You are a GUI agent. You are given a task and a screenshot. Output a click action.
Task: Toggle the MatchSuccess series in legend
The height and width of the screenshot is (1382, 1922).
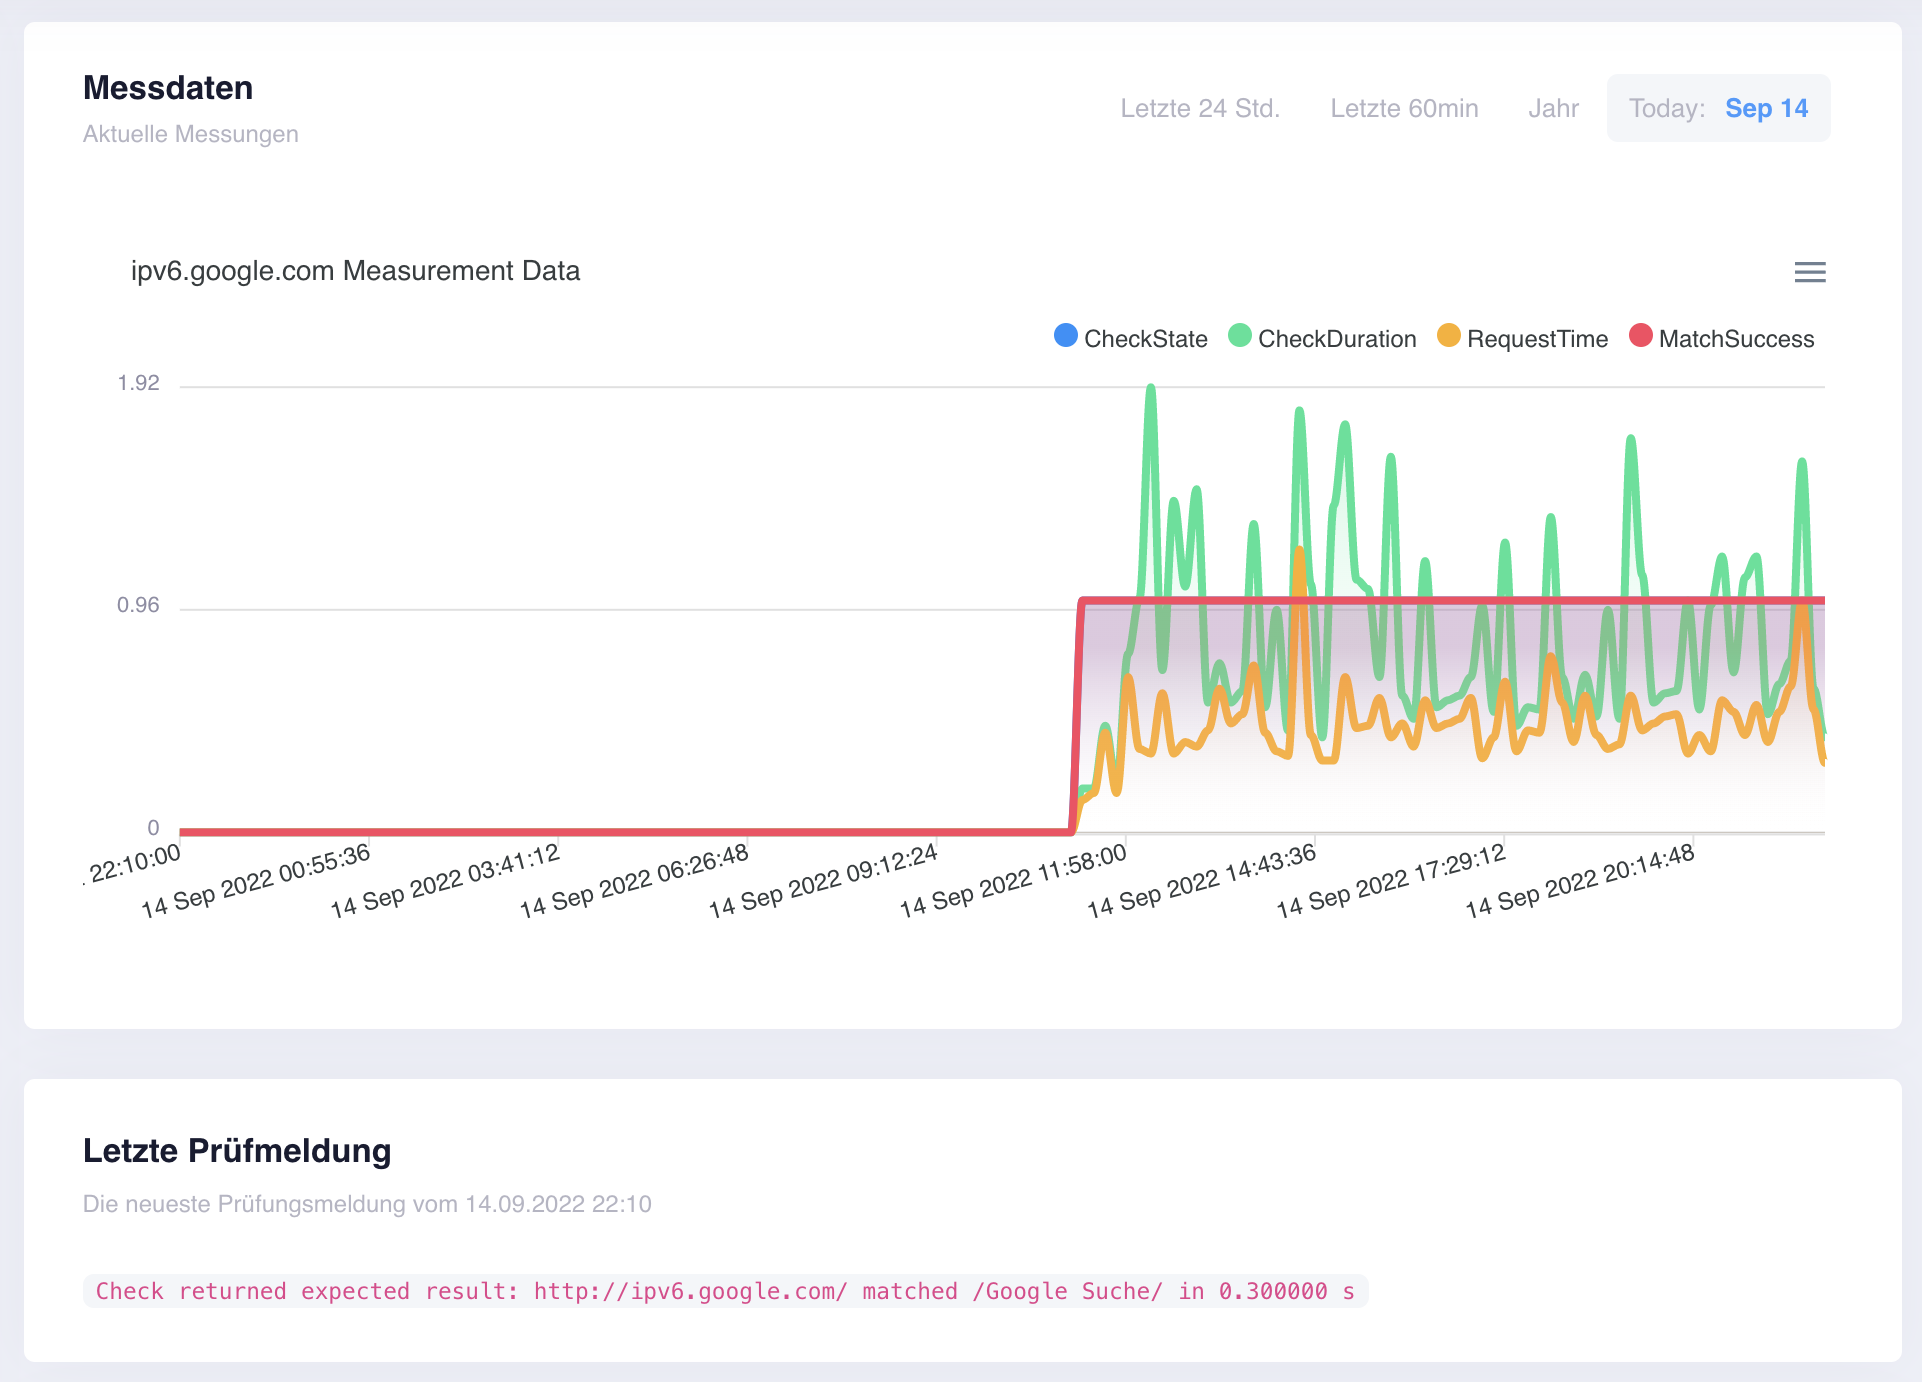[1721, 338]
